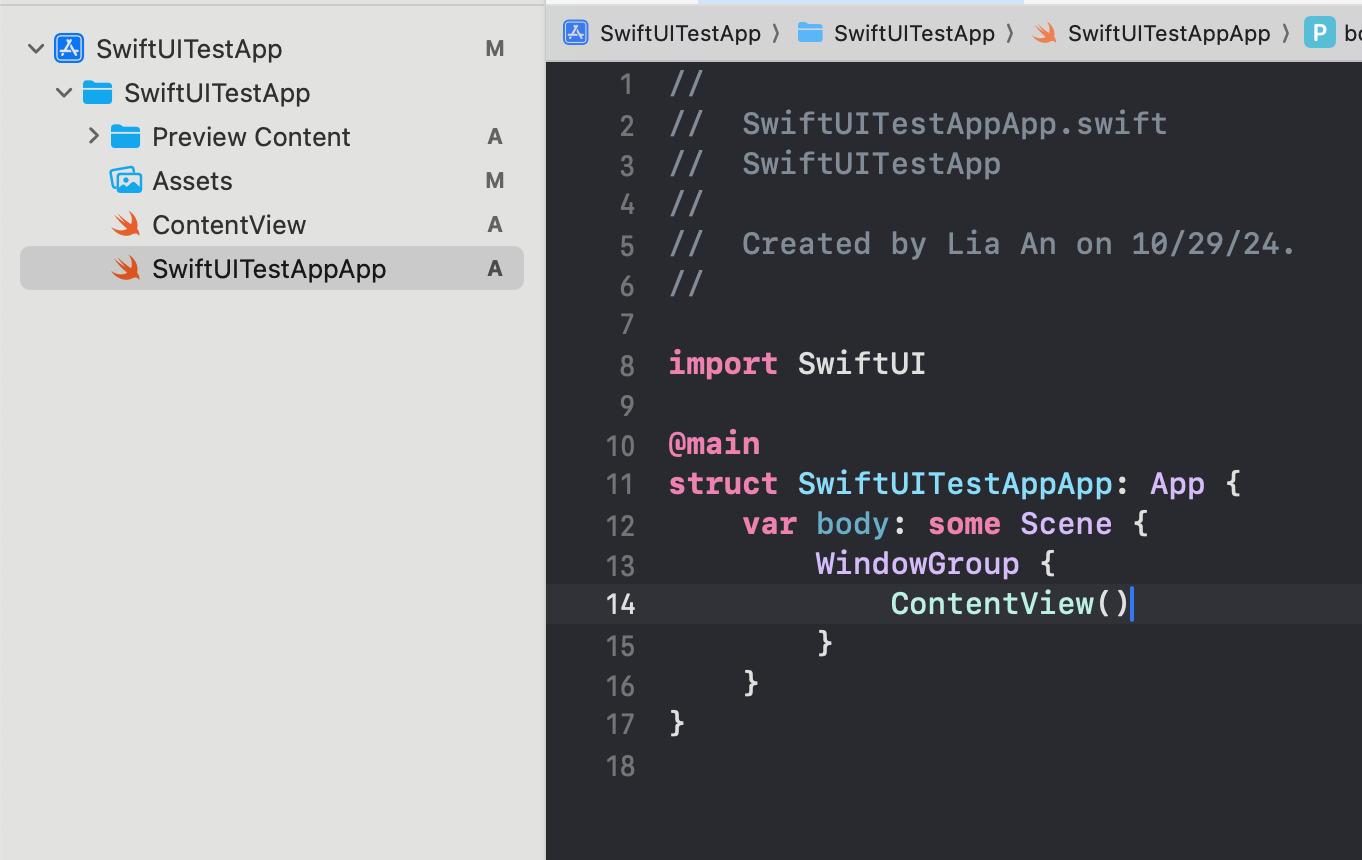Image resolution: width=1362 pixels, height=860 pixels.
Task: Click the ContentView Swift file icon
Action: tap(125, 224)
